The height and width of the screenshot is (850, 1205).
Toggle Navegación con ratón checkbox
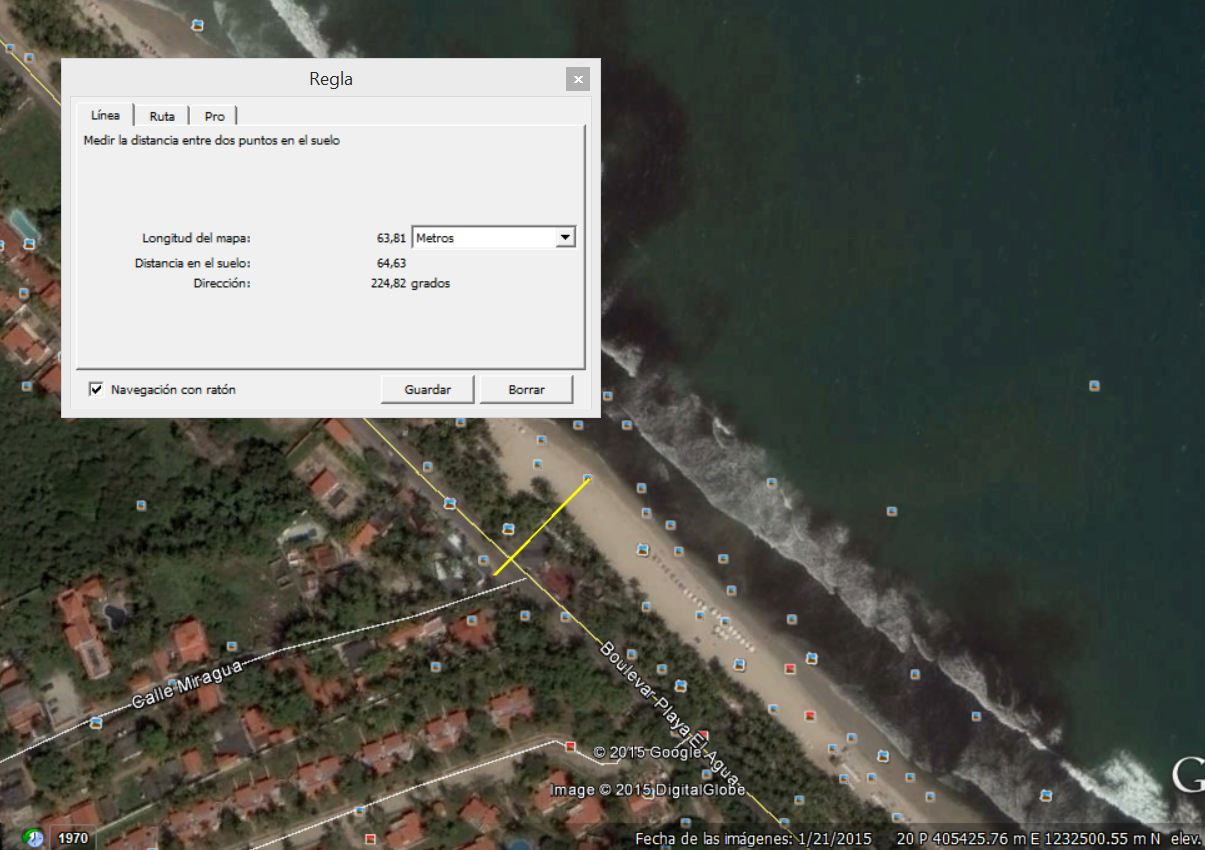click(97, 389)
